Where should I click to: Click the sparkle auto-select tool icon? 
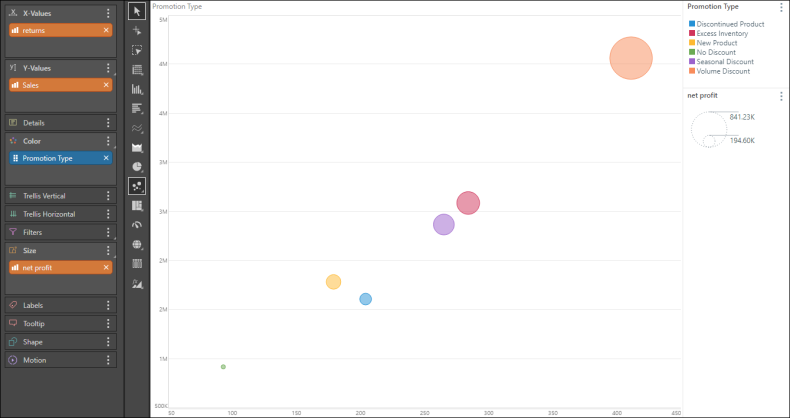coord(137,31)
